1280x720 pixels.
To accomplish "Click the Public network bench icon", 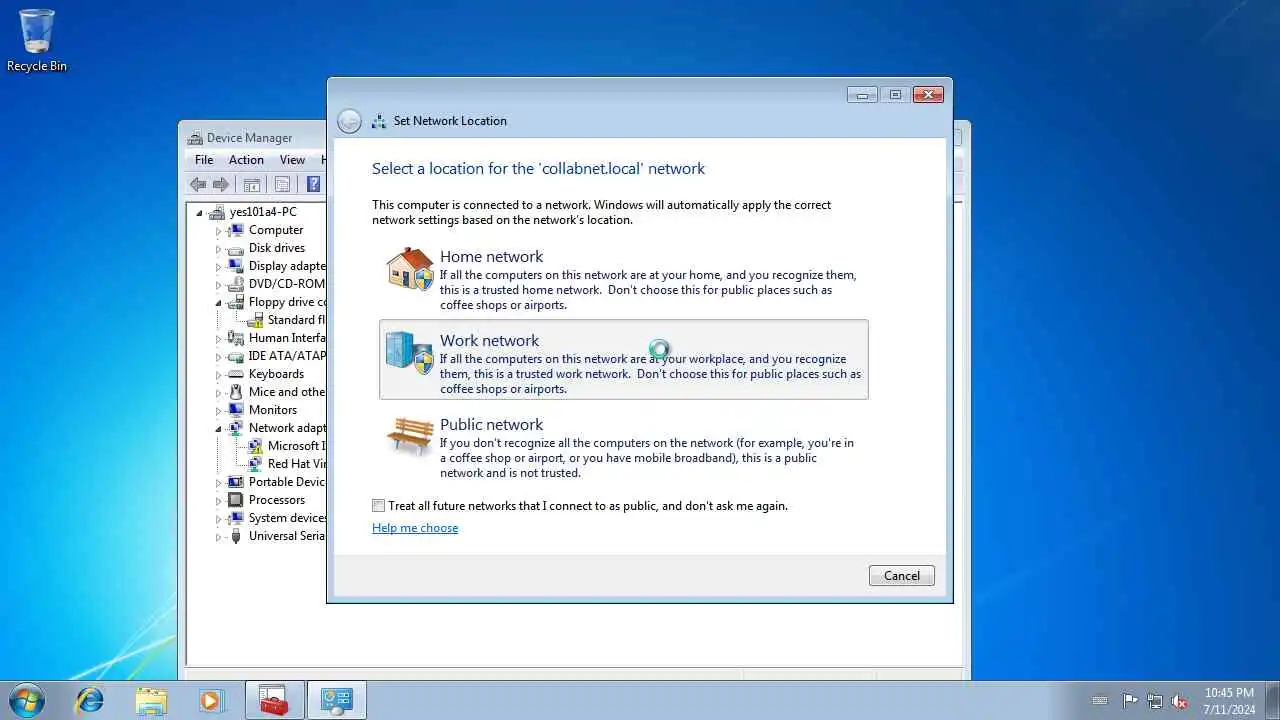I will point(410,437).
